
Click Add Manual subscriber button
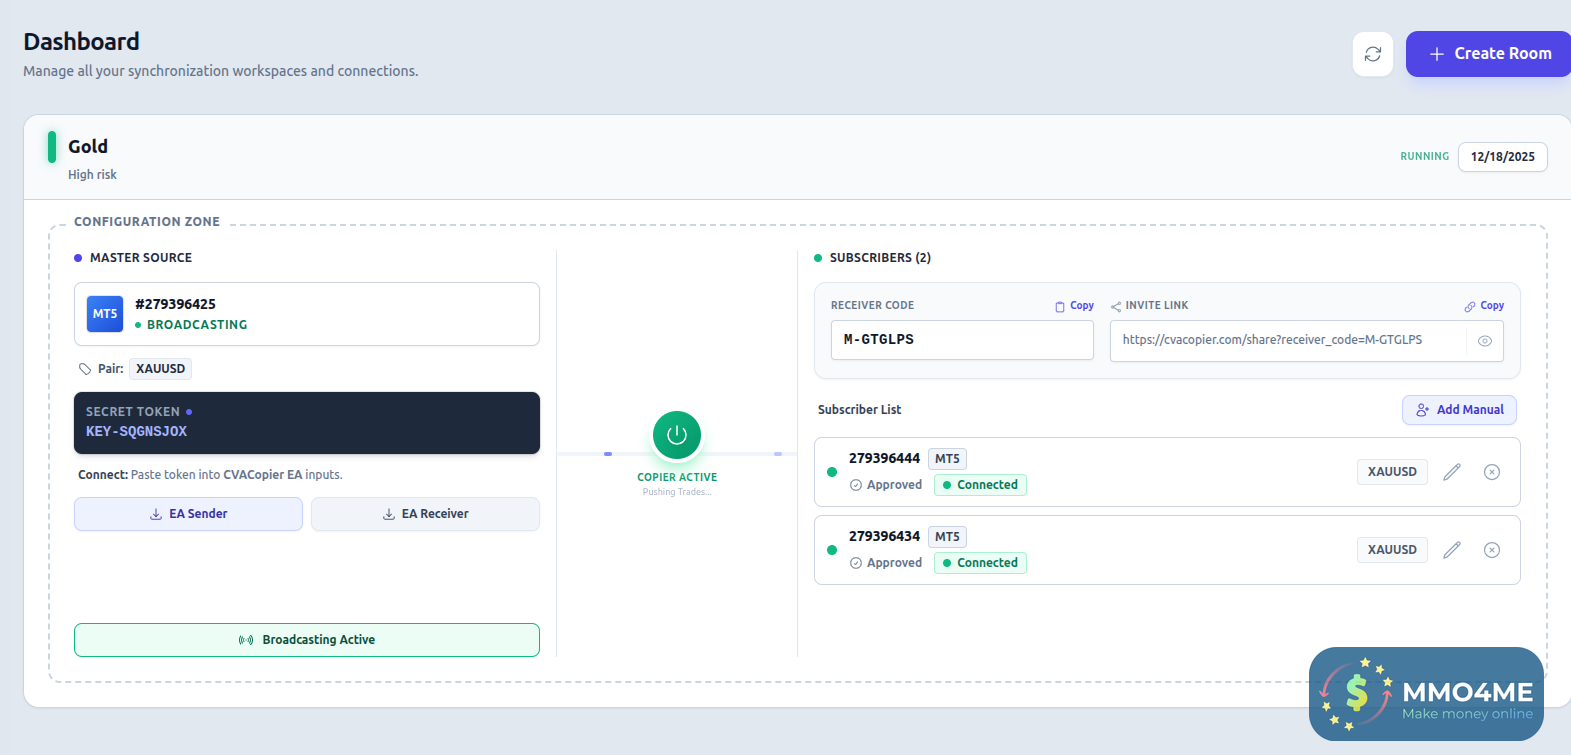point(1459,410)
